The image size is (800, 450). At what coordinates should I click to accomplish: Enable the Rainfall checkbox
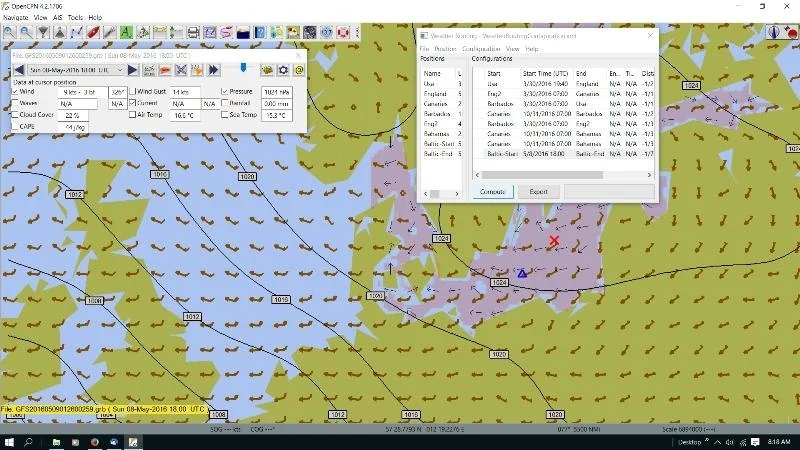[224, 103]
